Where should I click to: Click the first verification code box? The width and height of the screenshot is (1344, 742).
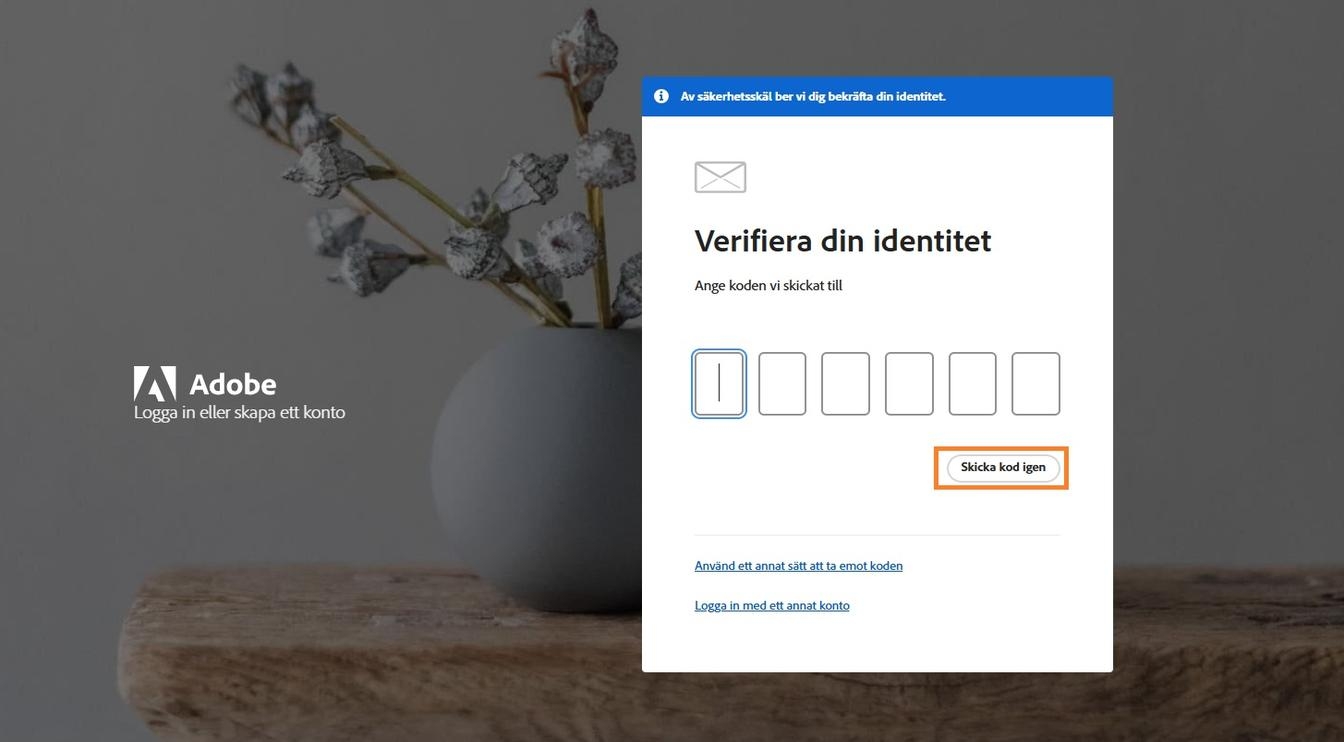[x=719, y=383]
